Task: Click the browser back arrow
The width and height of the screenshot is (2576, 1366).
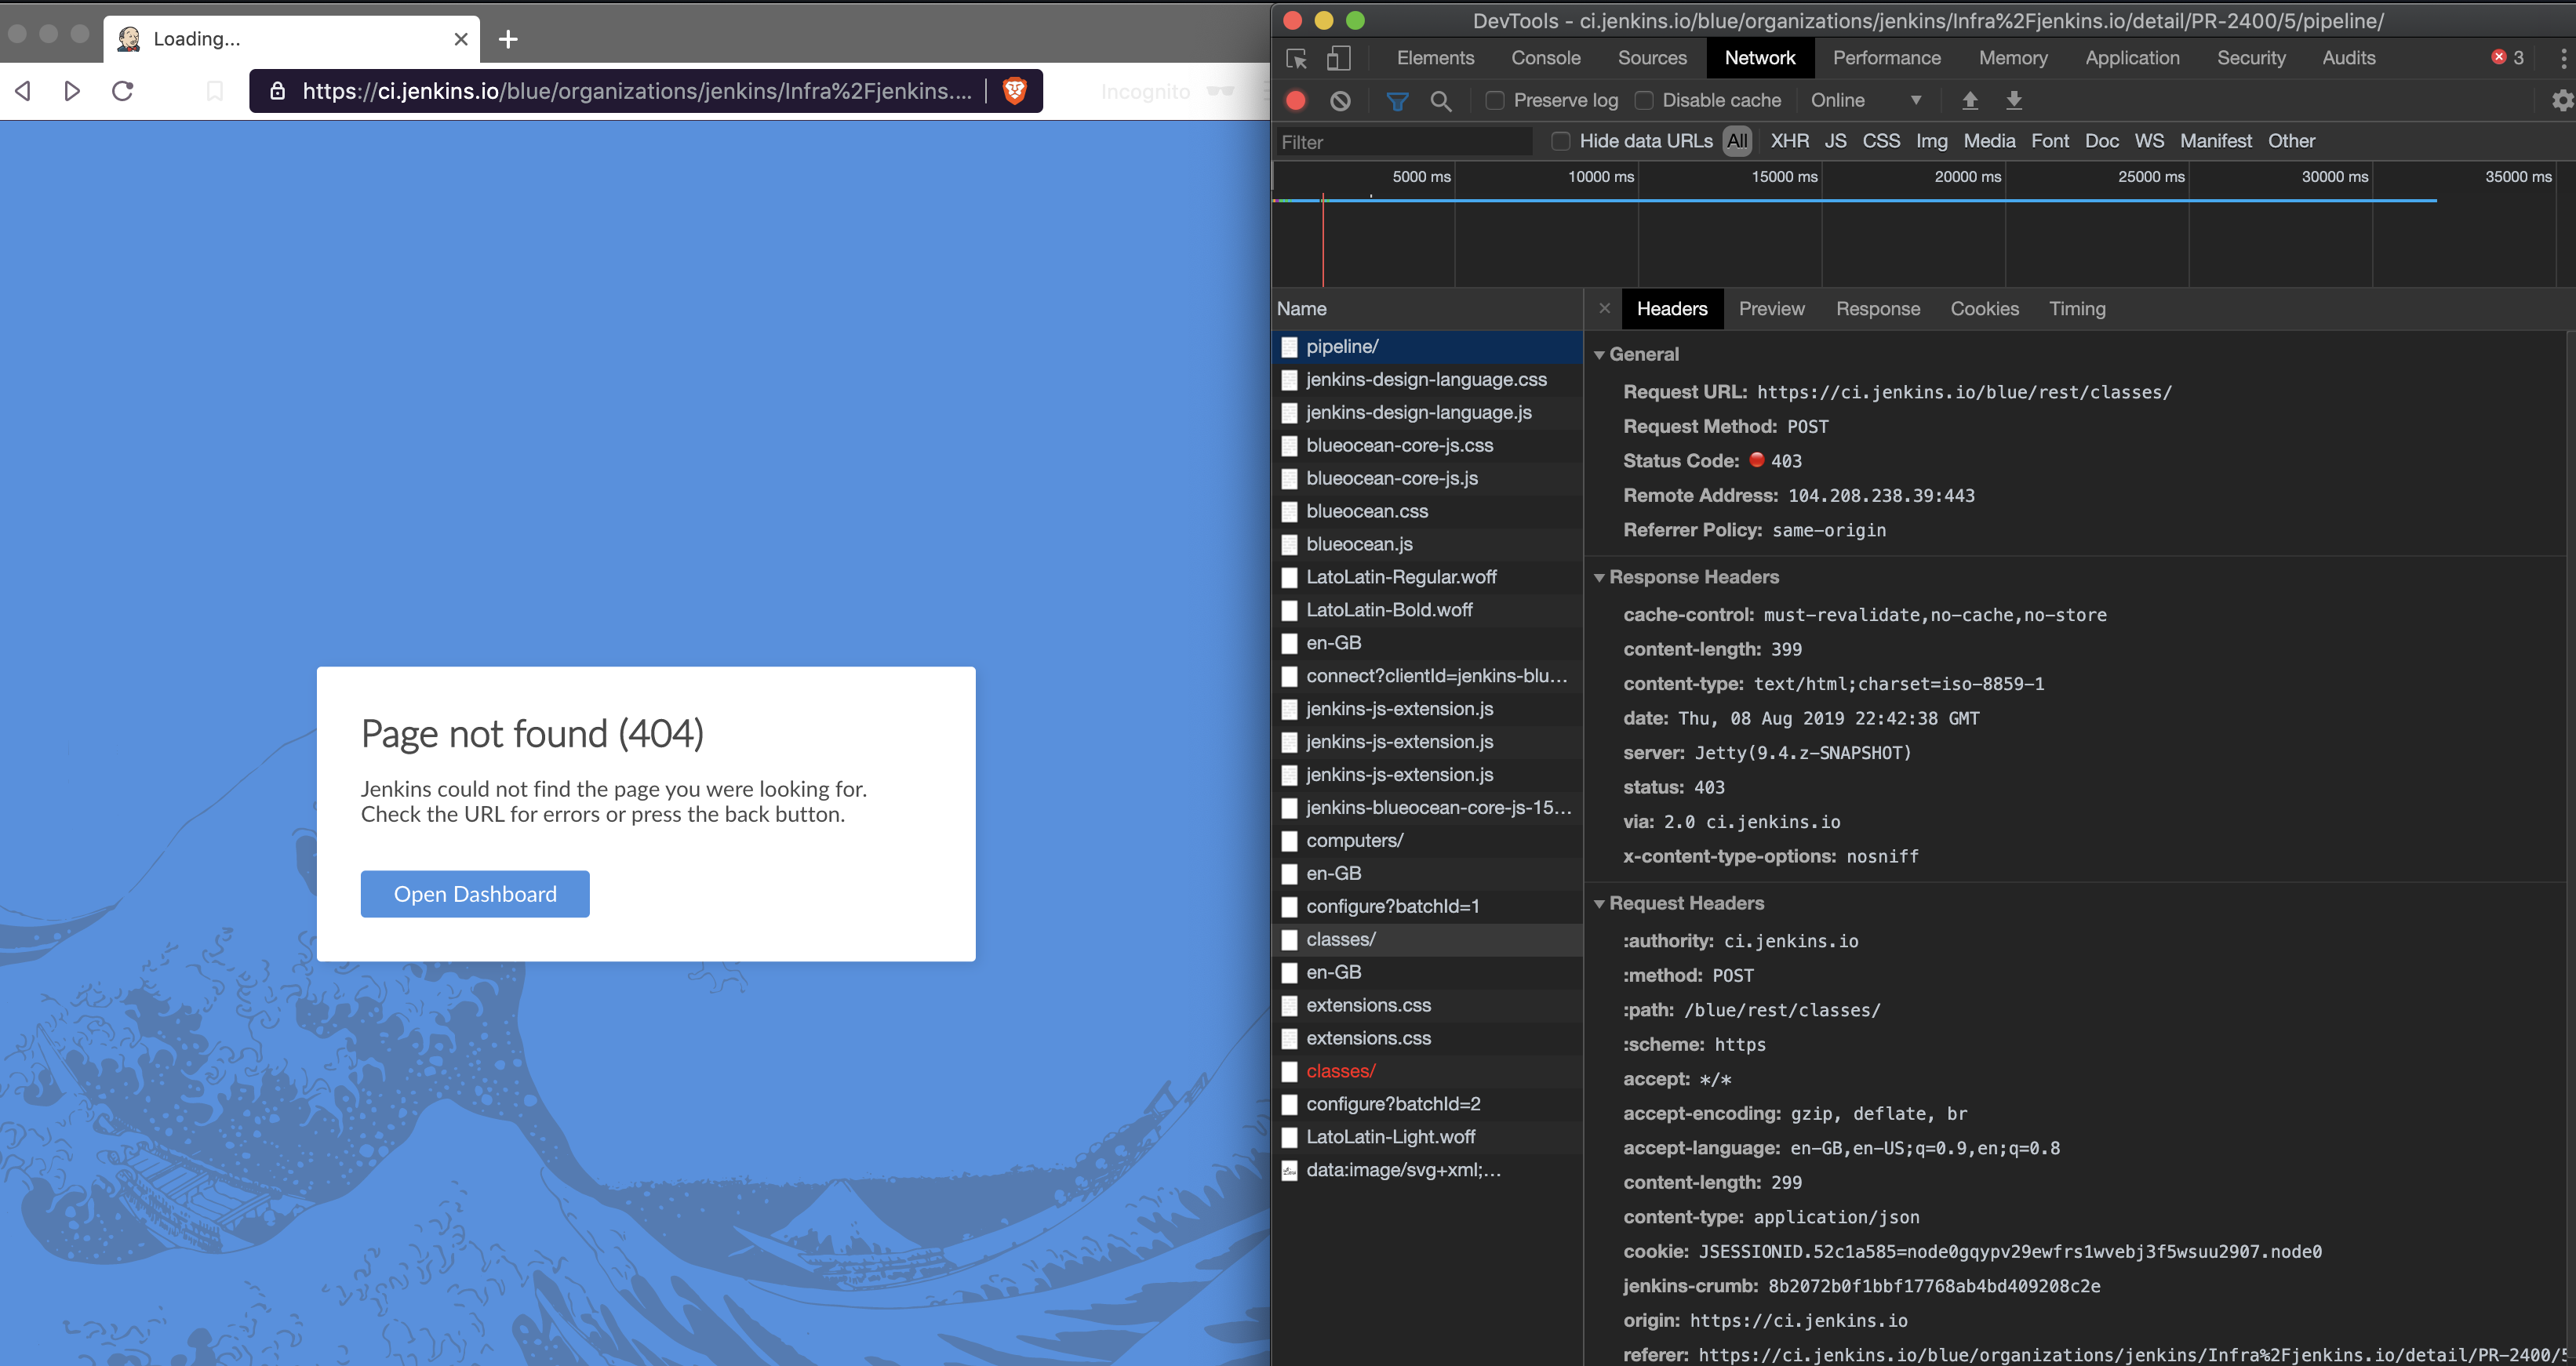Action: (x=23, y=91)
